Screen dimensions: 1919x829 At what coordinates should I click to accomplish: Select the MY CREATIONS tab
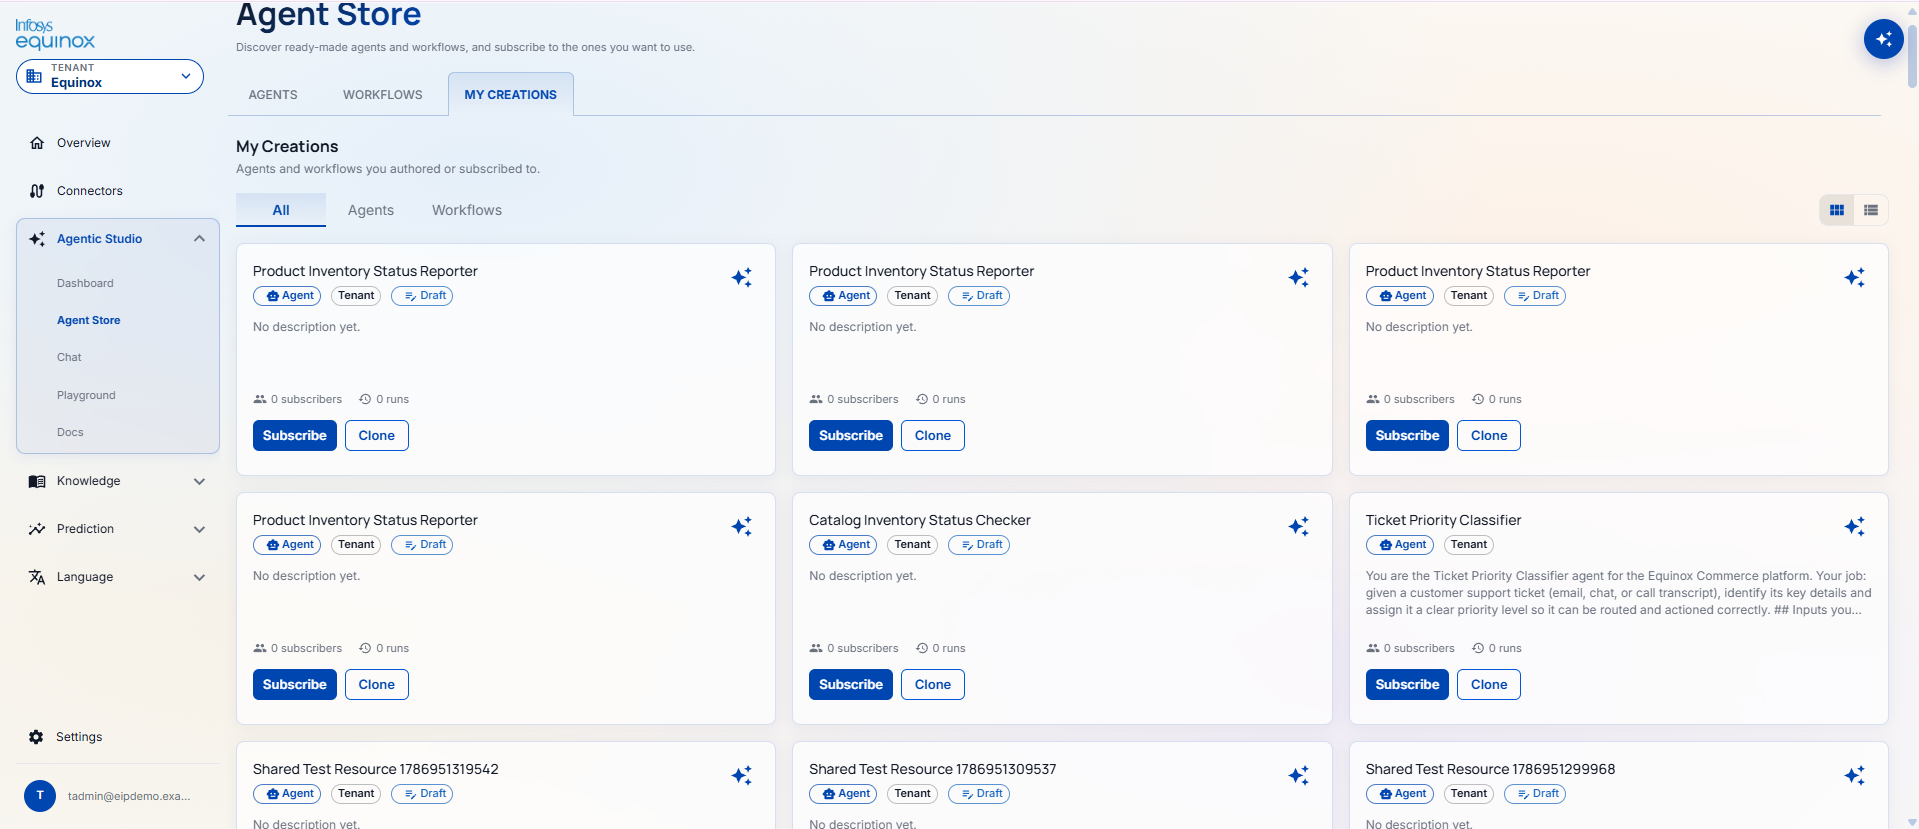pyautogui.click(x=511, y=95)
